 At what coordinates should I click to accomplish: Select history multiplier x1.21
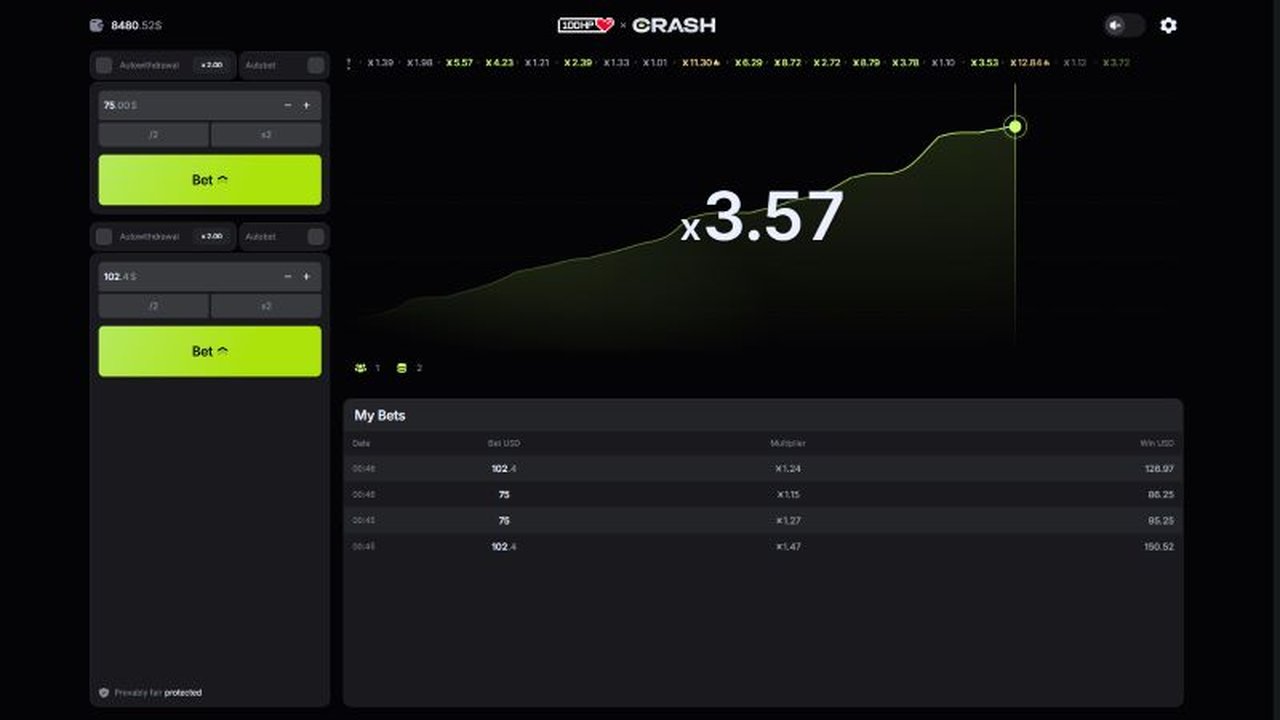tap(537, 63)
